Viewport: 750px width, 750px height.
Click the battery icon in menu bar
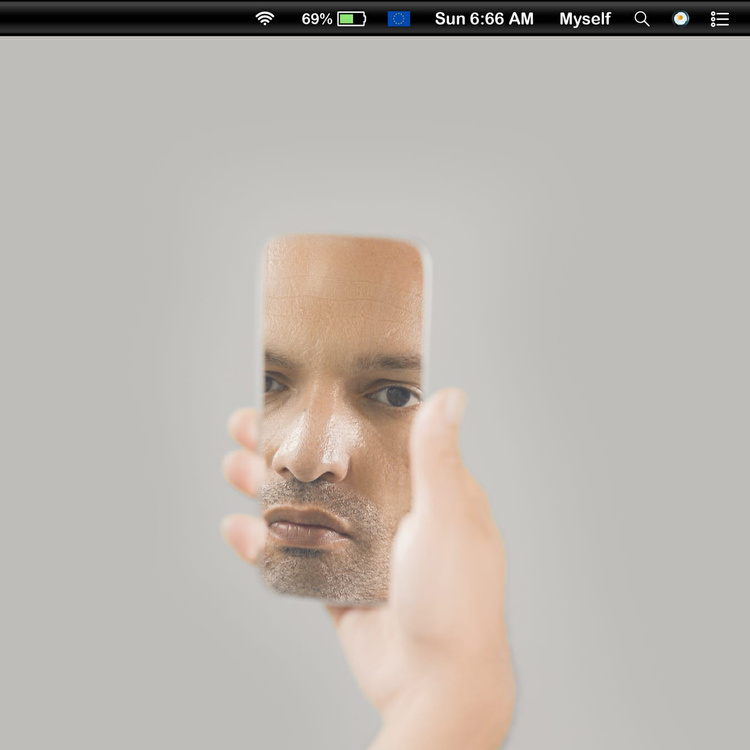point(352,19)
